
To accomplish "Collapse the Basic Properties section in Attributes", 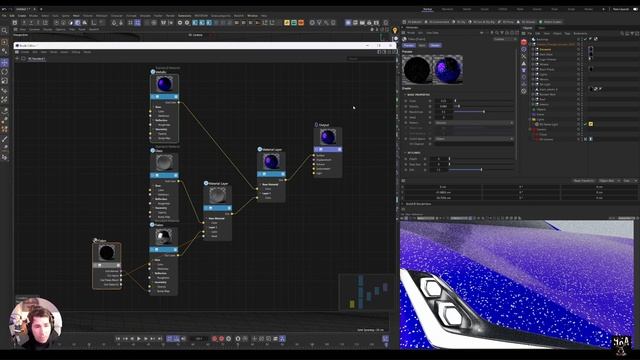I will coord(405,95).
